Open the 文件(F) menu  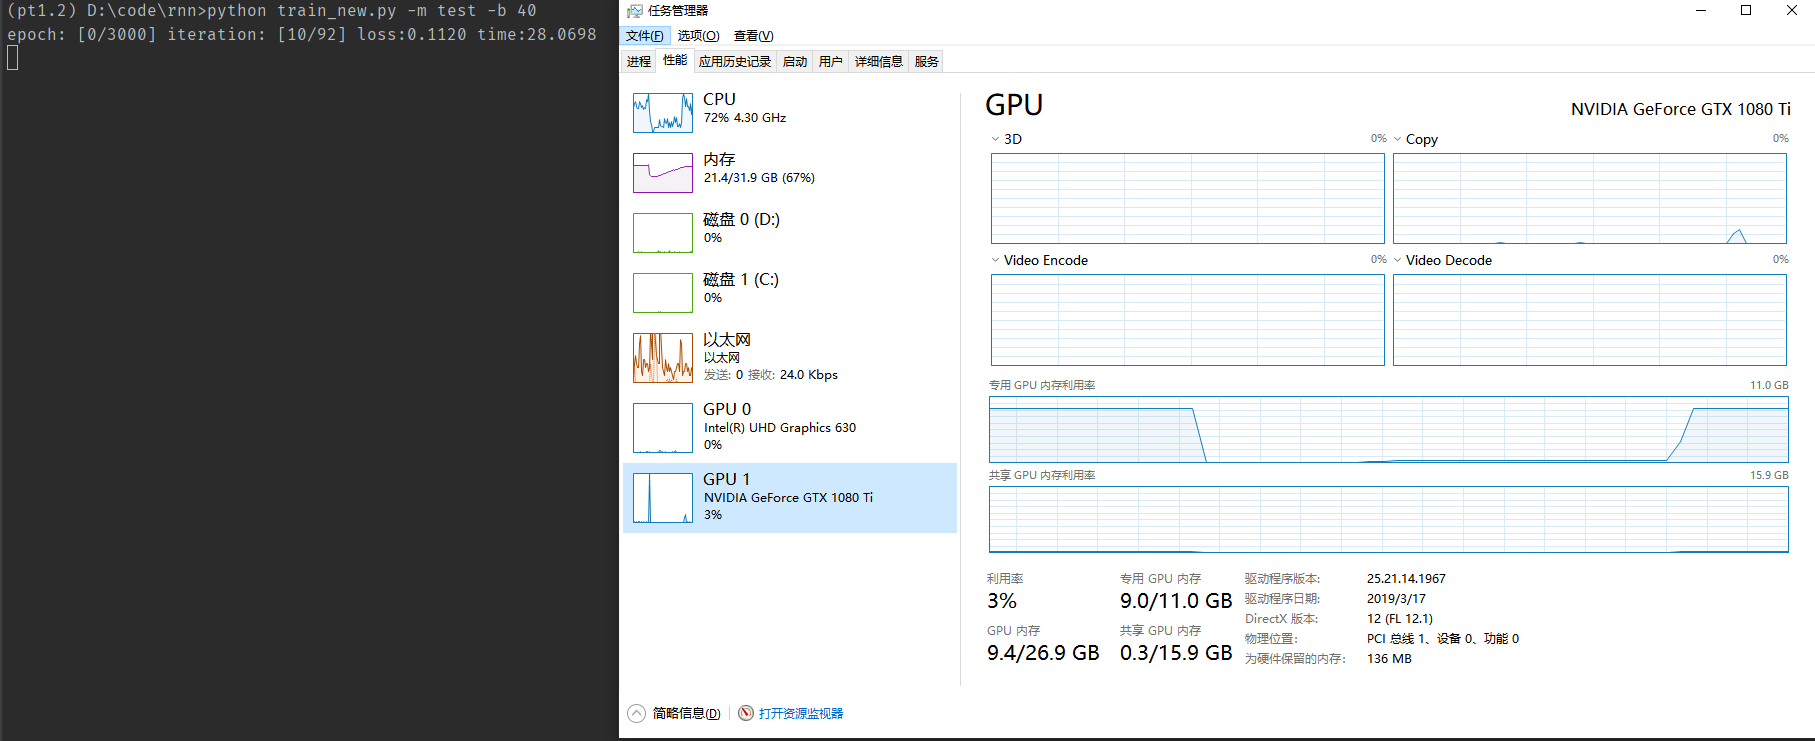click(x=644, y=36)
